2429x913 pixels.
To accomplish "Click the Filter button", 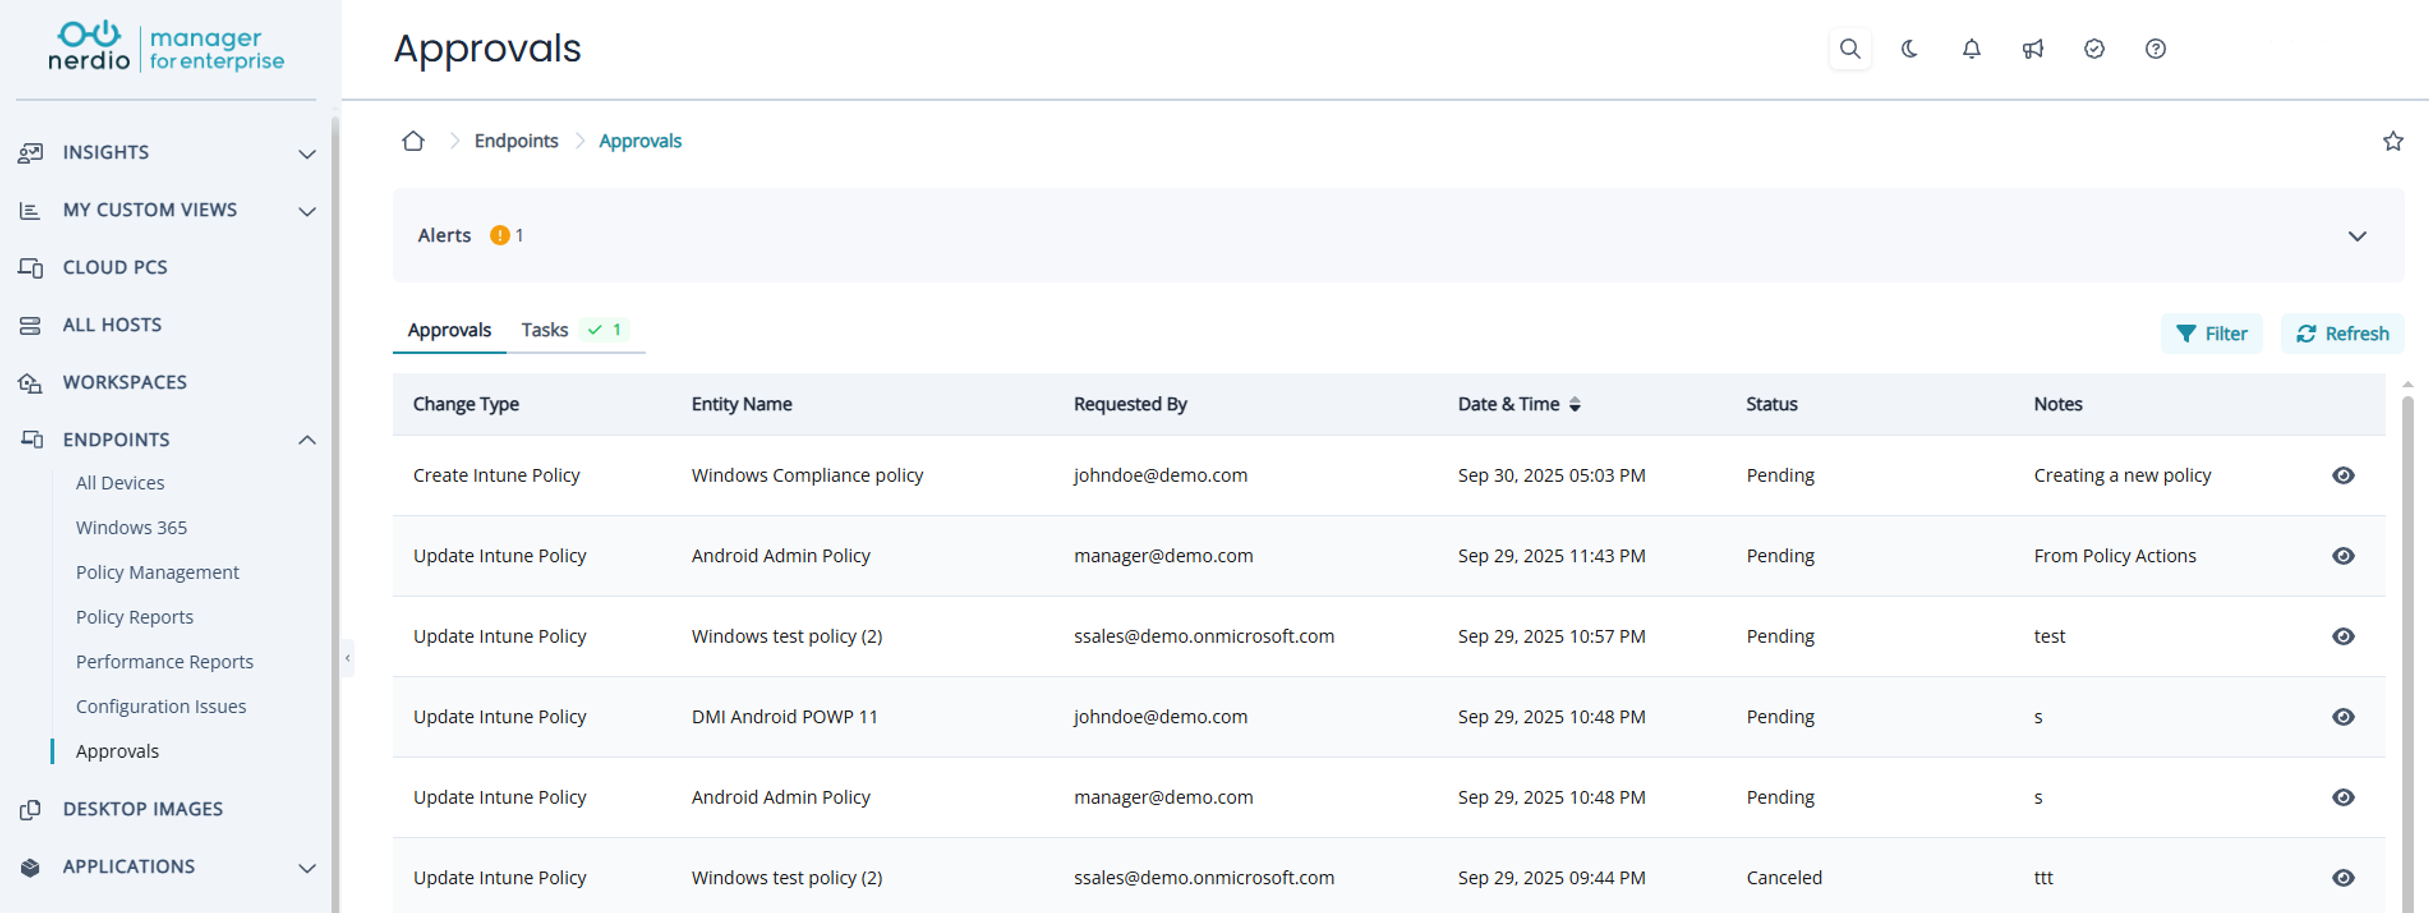I will tap(2211, 333).
